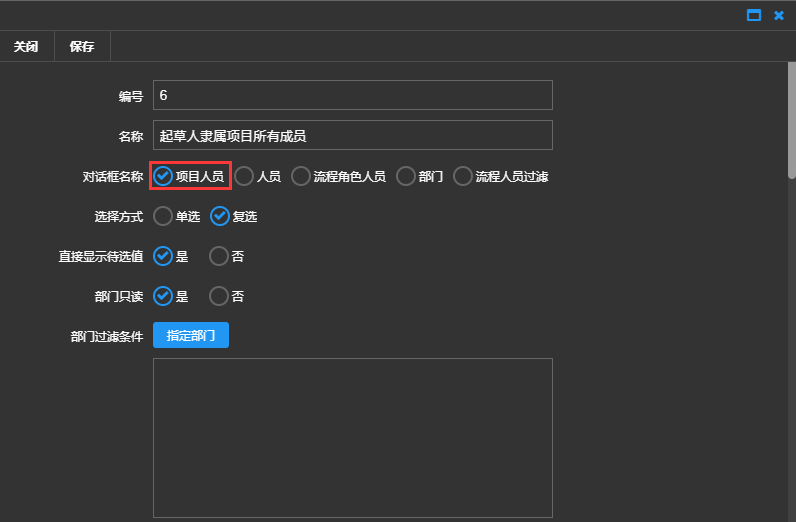The width and height of the screenshot is (796, 522).
Task: Click the blue 指定部门 button
Action: (191, 336)
